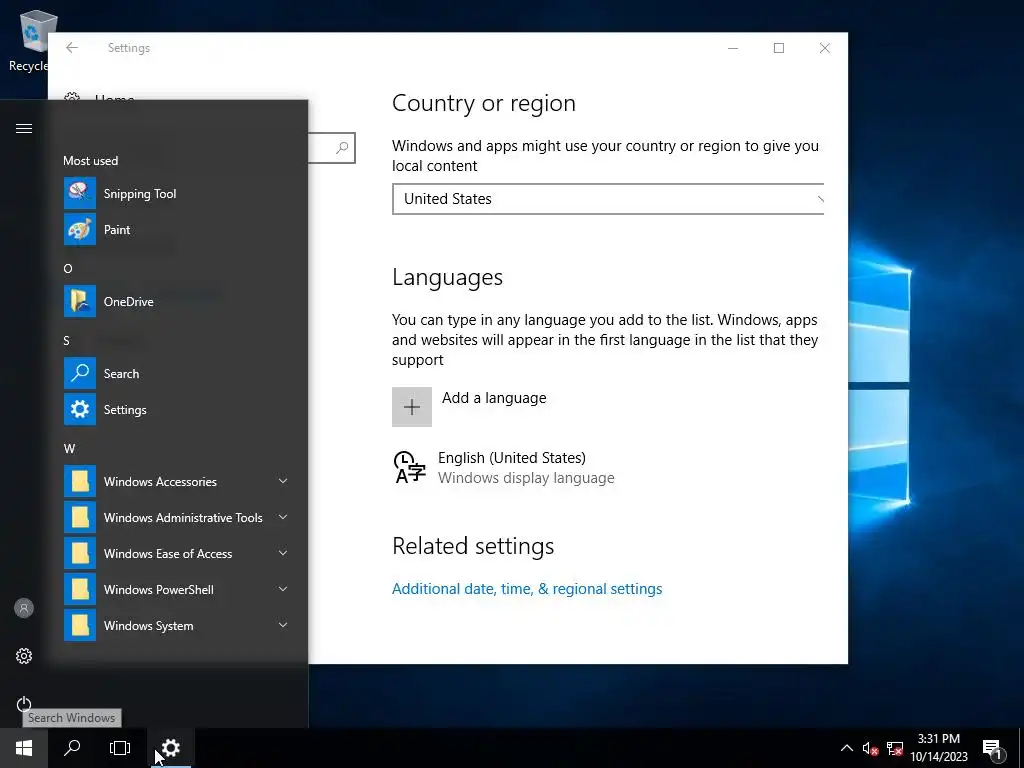
Task: Open the Power options button
Action: 24,704
